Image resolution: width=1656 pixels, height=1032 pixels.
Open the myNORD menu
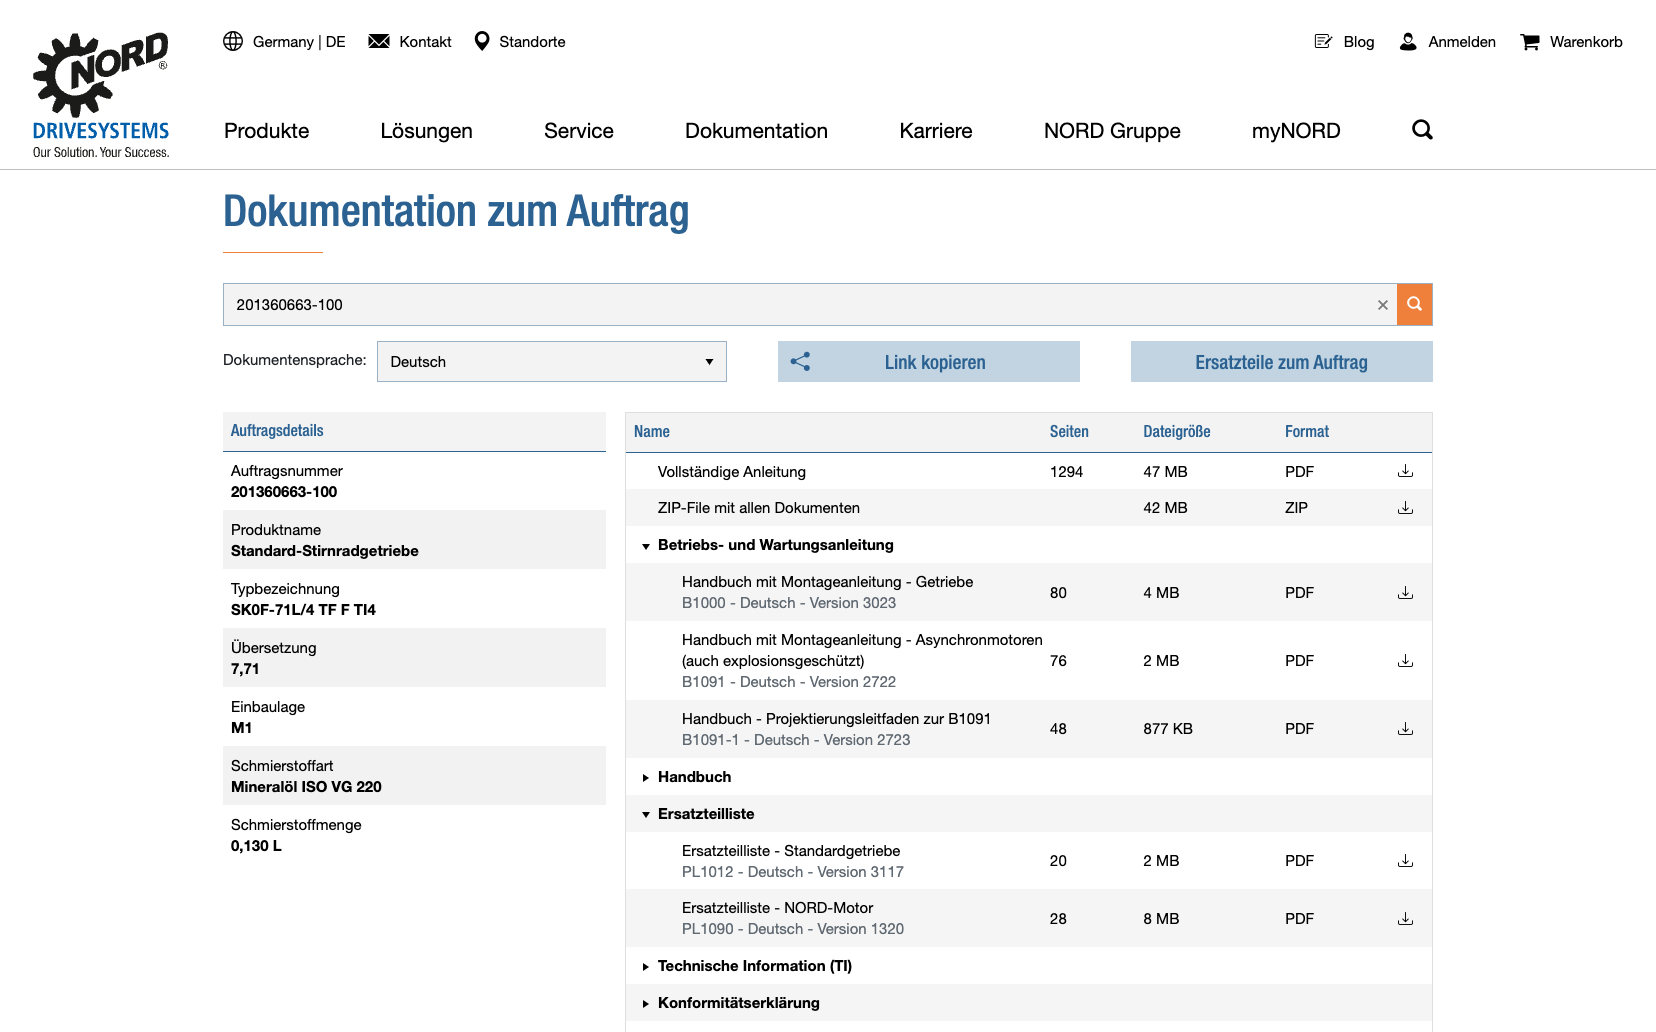pos(1296,131)
